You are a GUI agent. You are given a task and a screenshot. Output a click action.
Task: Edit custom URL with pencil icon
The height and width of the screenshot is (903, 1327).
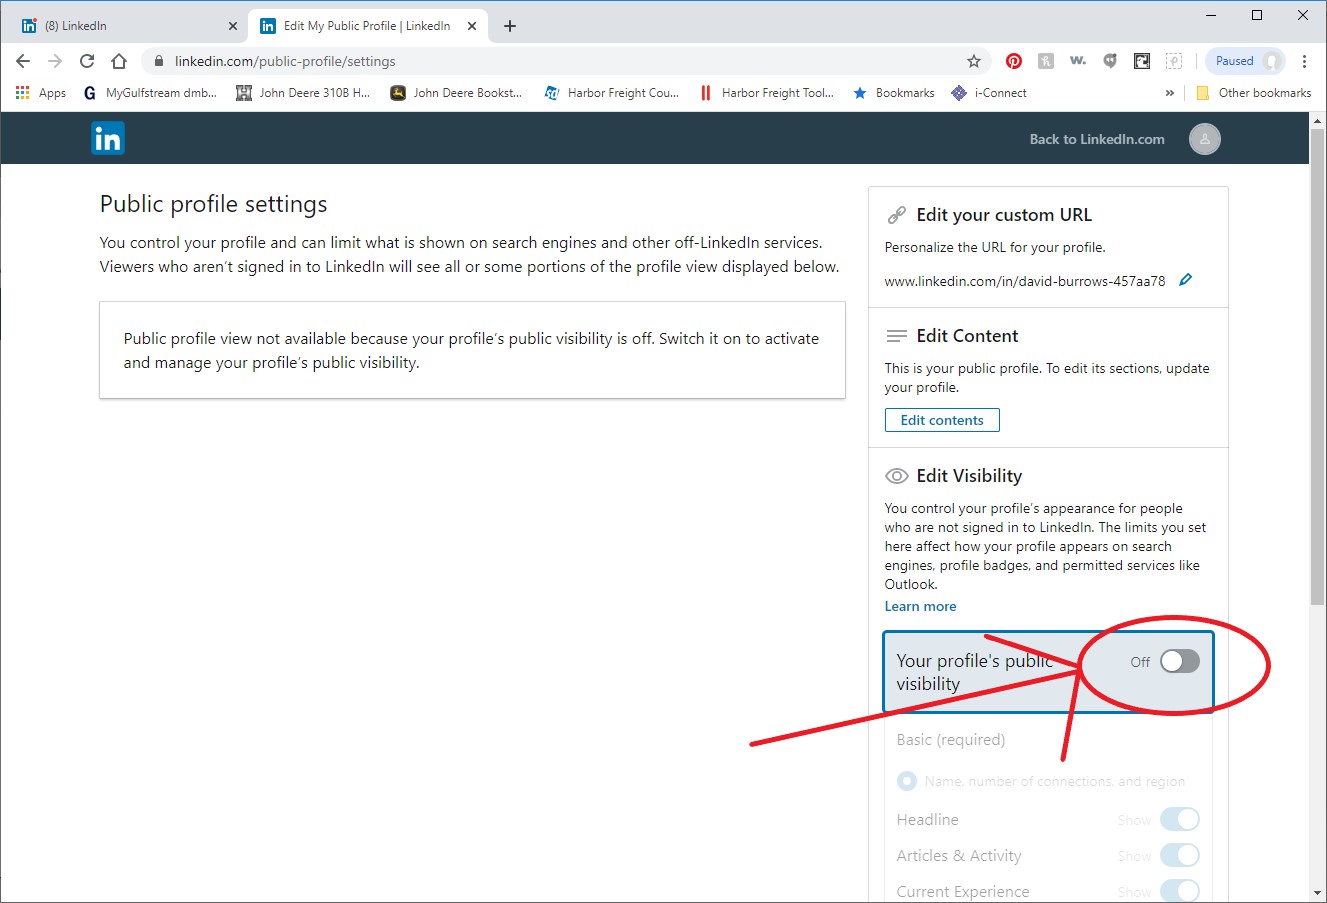pyautogui.click(x=1186, y=280)
